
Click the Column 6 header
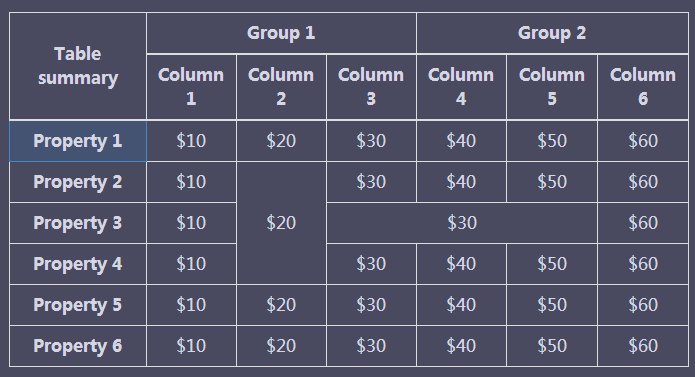pos(643,87)
